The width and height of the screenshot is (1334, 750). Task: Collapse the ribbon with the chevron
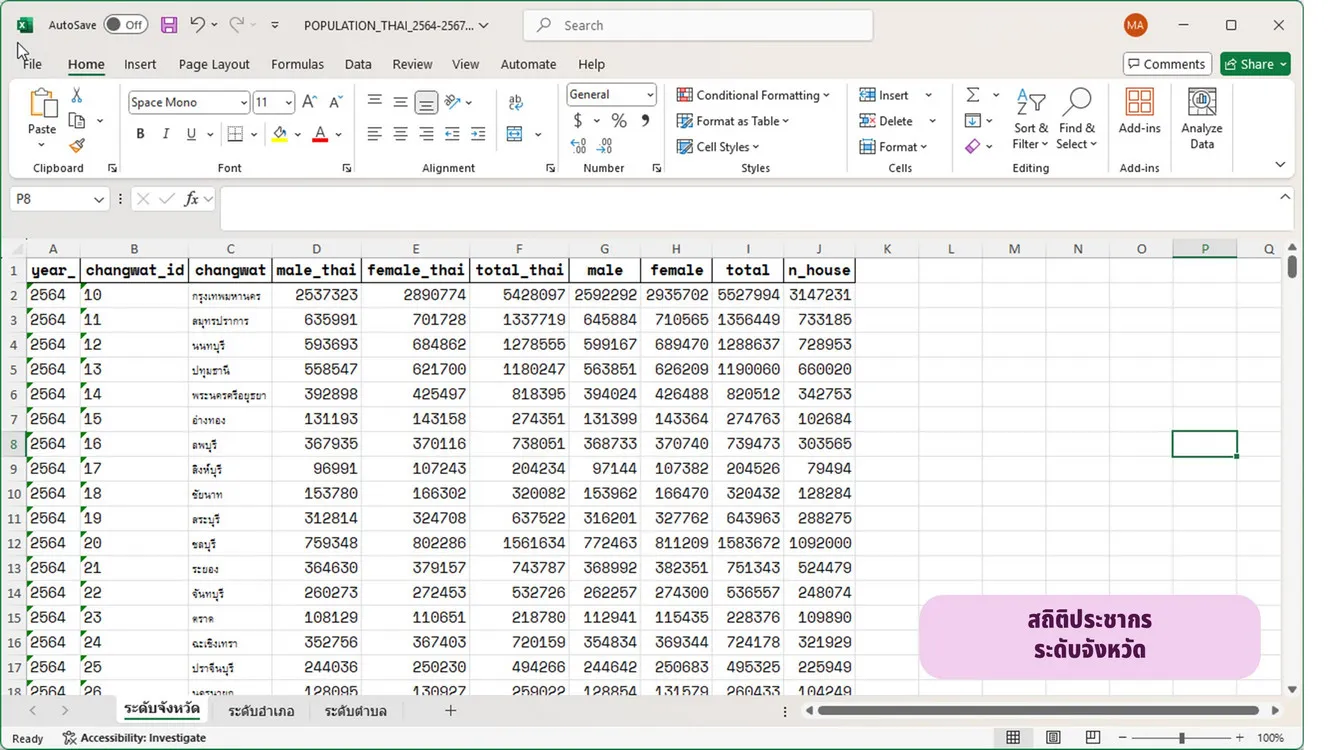(1280, 165)
